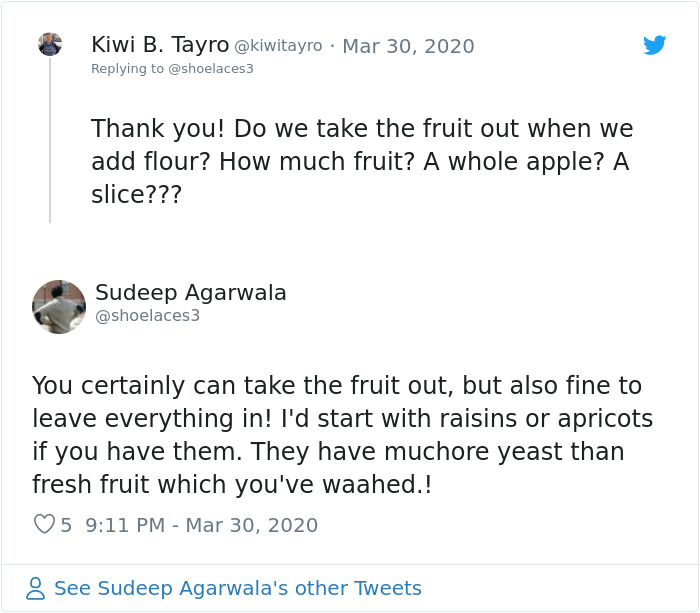Open Kiwi B. Tayro's small avatar

click(50, 45)
